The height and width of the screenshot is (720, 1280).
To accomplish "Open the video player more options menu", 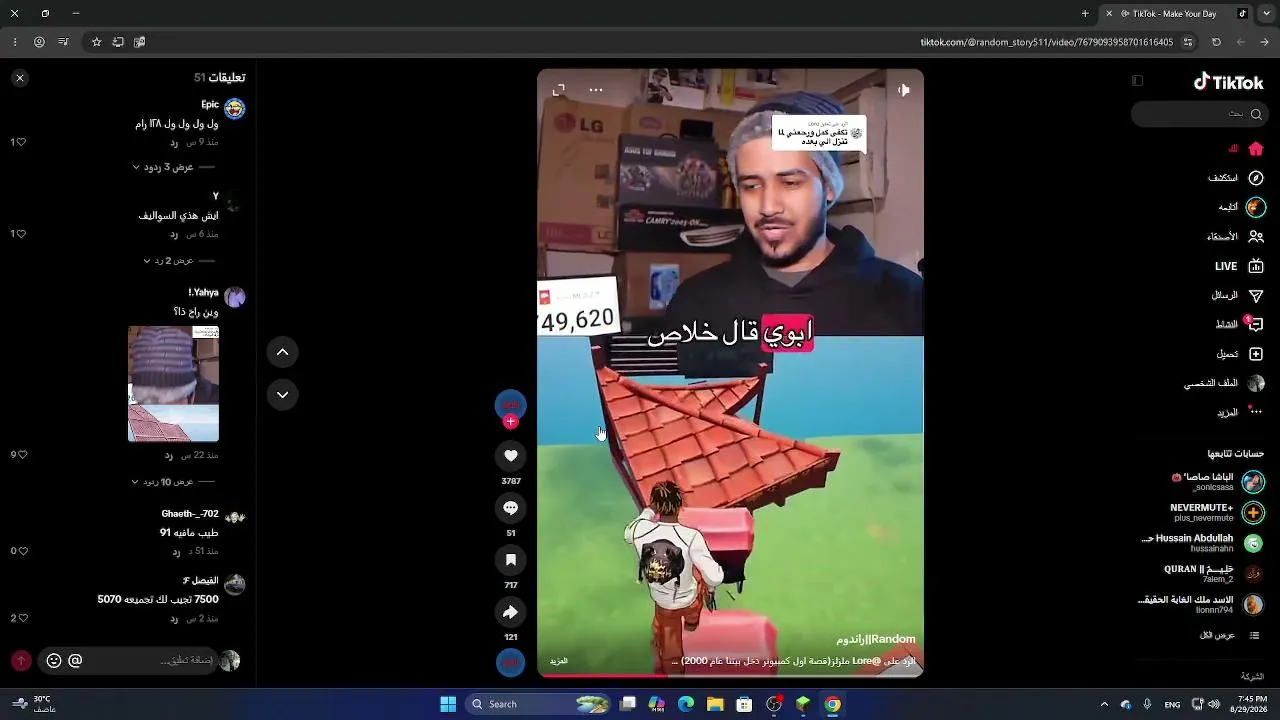I will click(596, 90).
